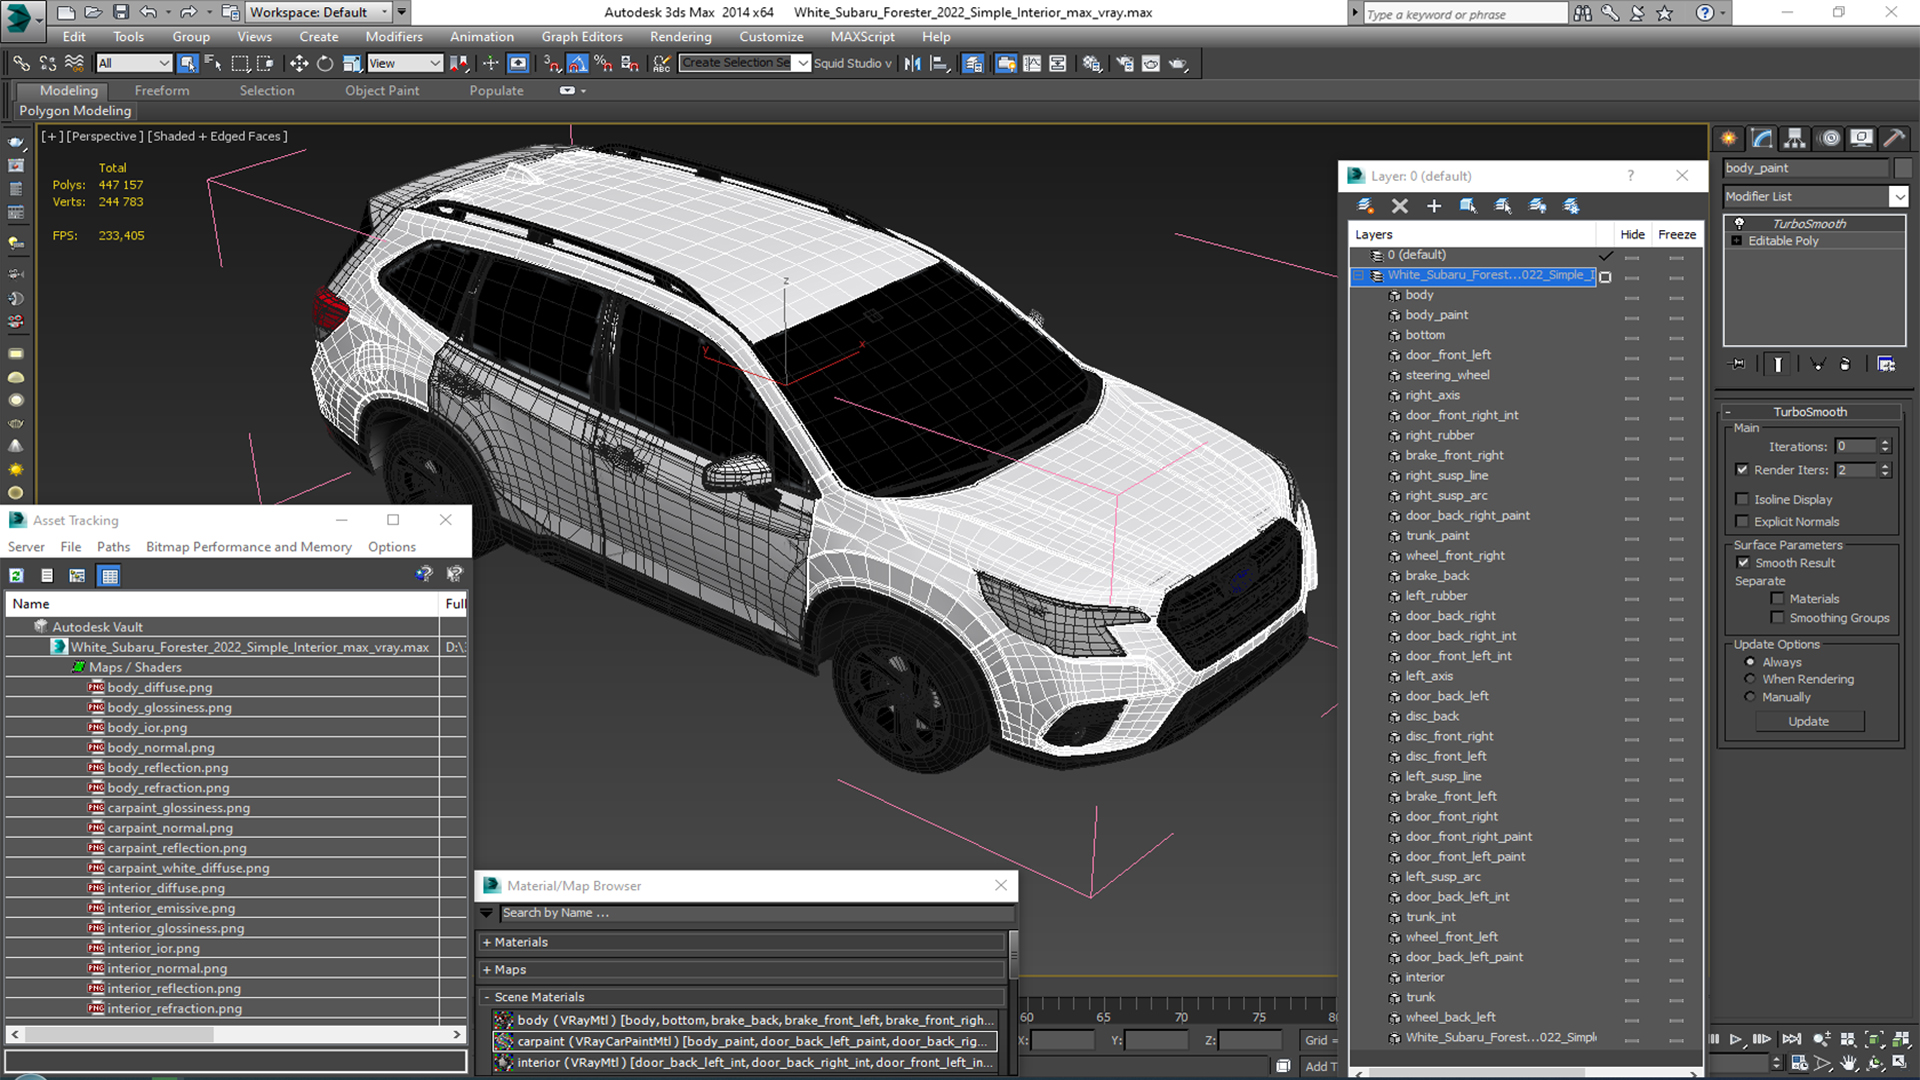
Task: Open the Undo button in title bar
Action: click(x=148, y=12)
